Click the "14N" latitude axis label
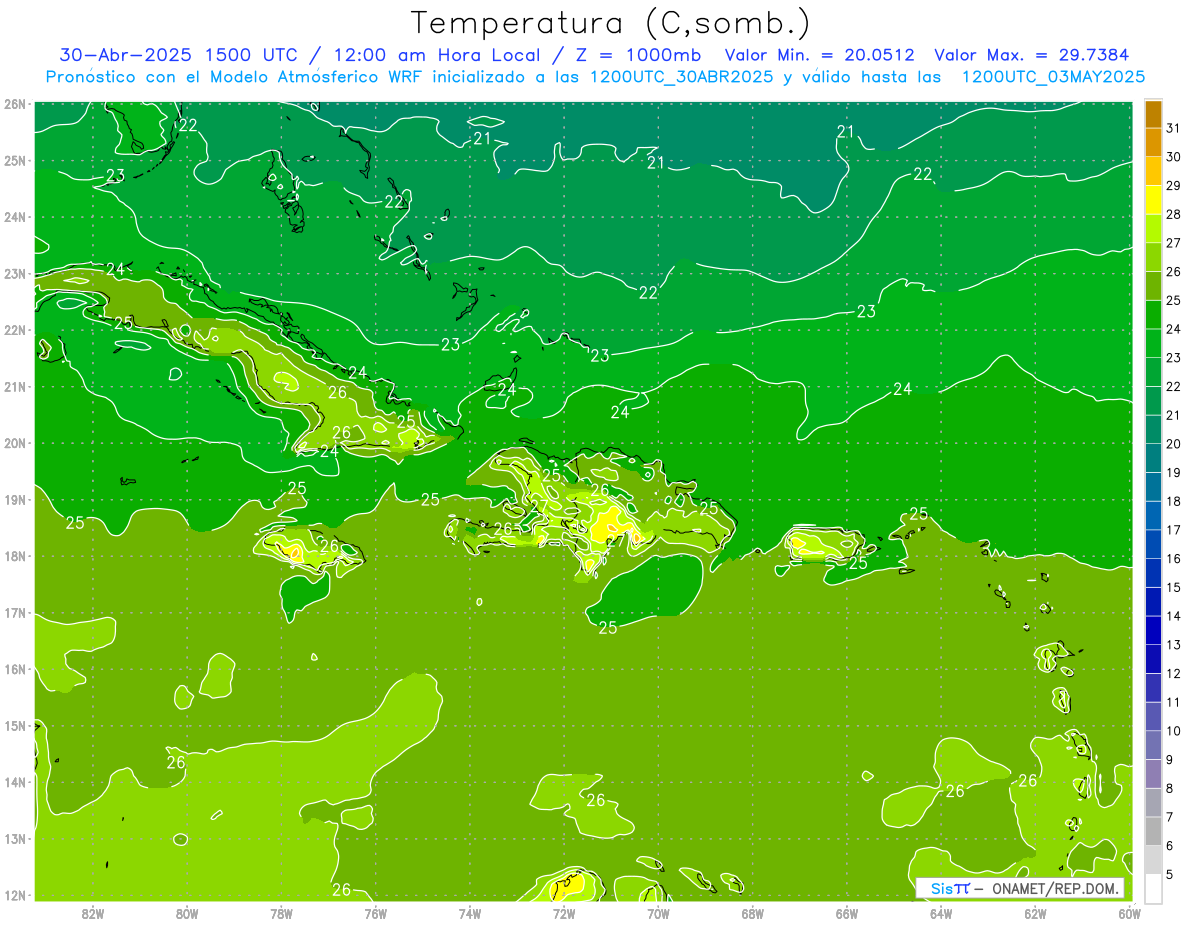1200x927 pixels. pos(15,782)
